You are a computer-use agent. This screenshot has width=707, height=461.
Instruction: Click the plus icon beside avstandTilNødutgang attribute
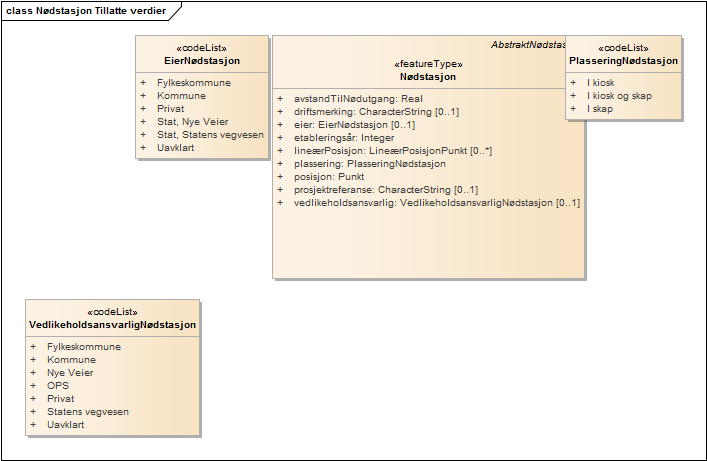281,99
